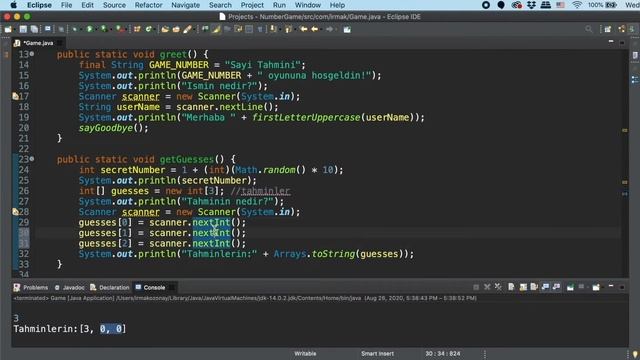The height and width of the screenshot is (360, 640).
Task: Click the New wizard toolbar icon
Action: (8, 29)
